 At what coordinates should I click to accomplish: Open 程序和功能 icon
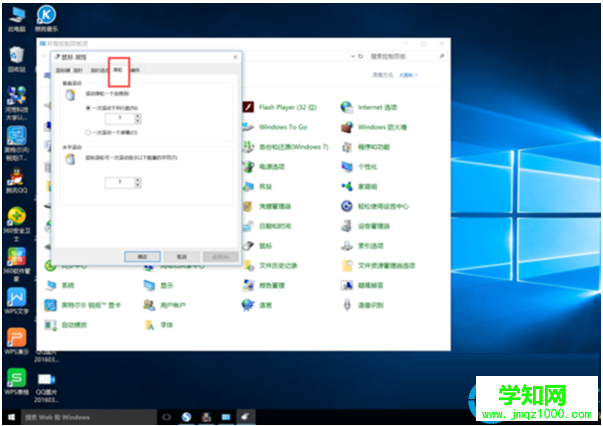(x=346, y=147)
